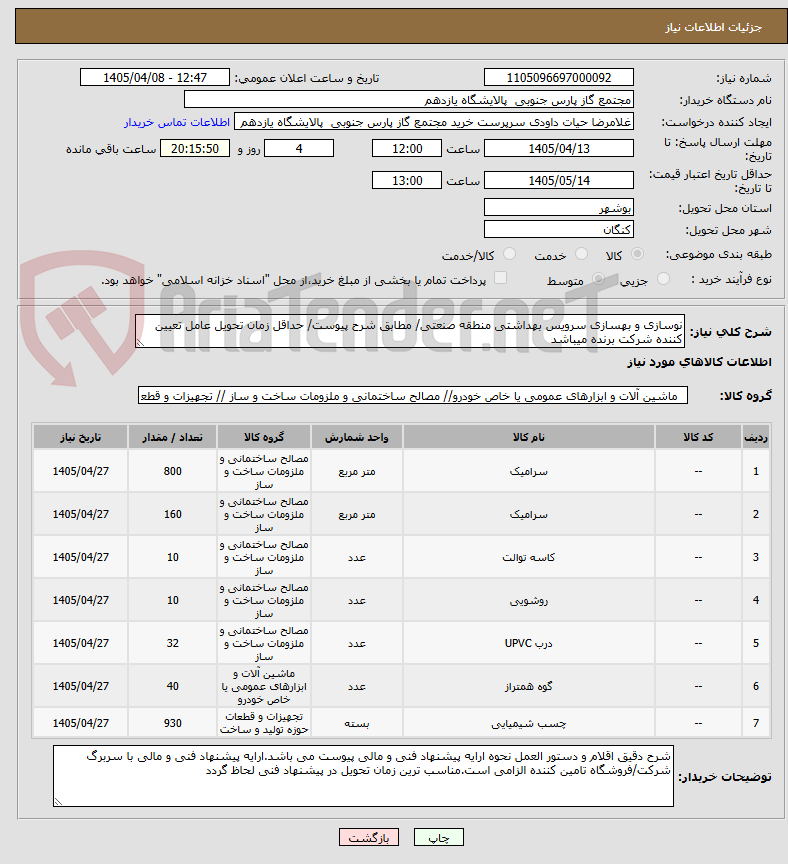Click the گوه همتراز item name
Screen dimensions: 788x864
coord(528,687)
